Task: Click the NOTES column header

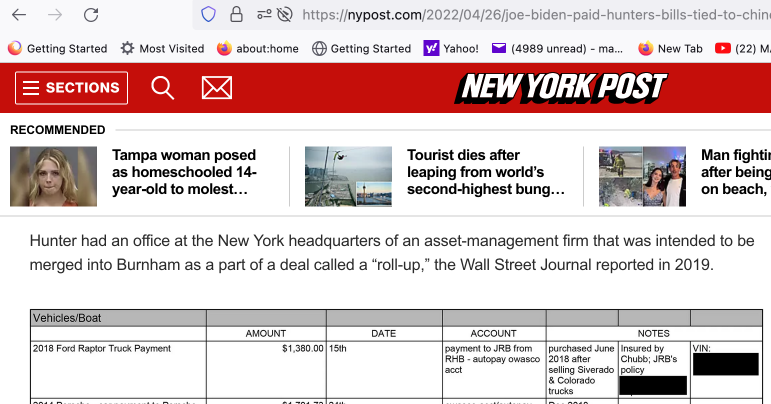Action: click(x=653, y=333)
